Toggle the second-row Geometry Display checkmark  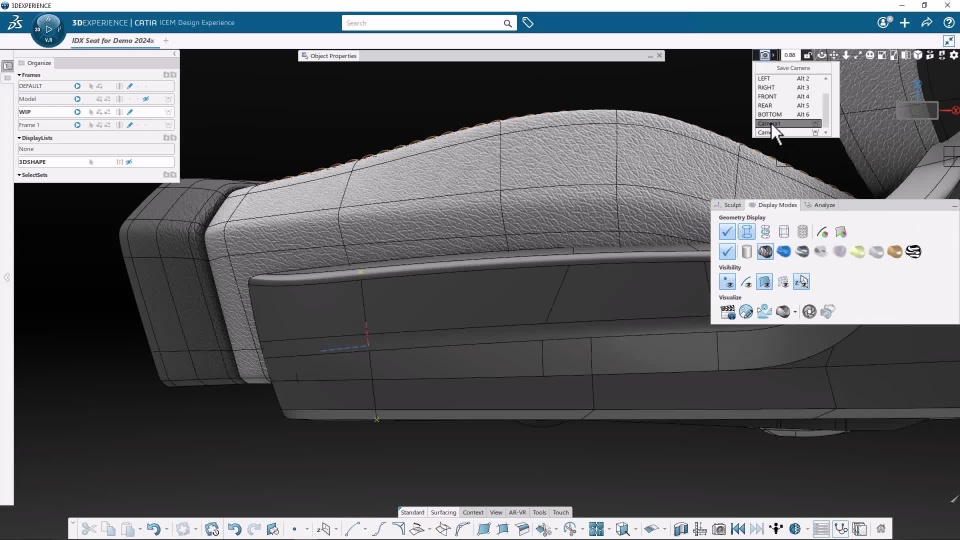pos(727,251)
